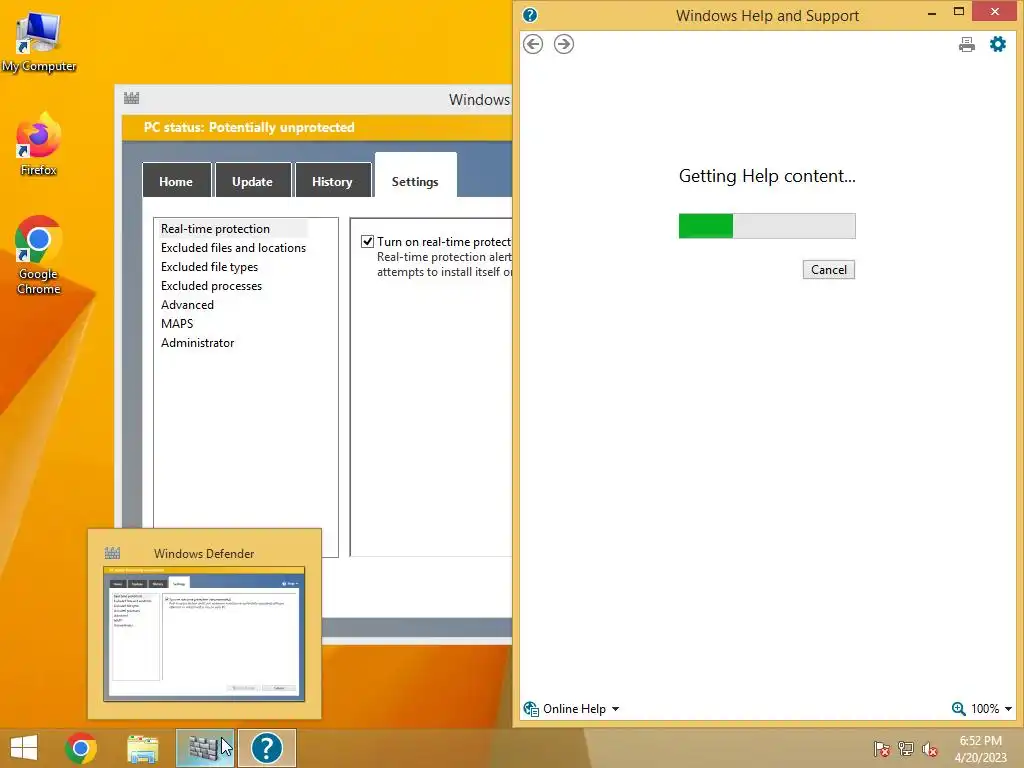Open Google Chrome desktop shortcut
Screen dimensions: 1024x768
point(39,255)
